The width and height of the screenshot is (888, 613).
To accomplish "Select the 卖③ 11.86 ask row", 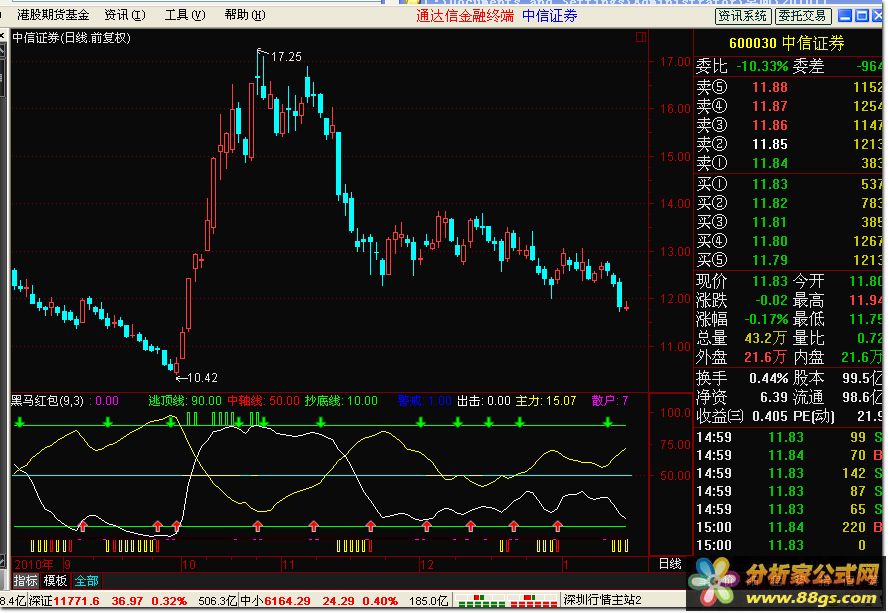I will pyautogui.click(x=788, y=125).
